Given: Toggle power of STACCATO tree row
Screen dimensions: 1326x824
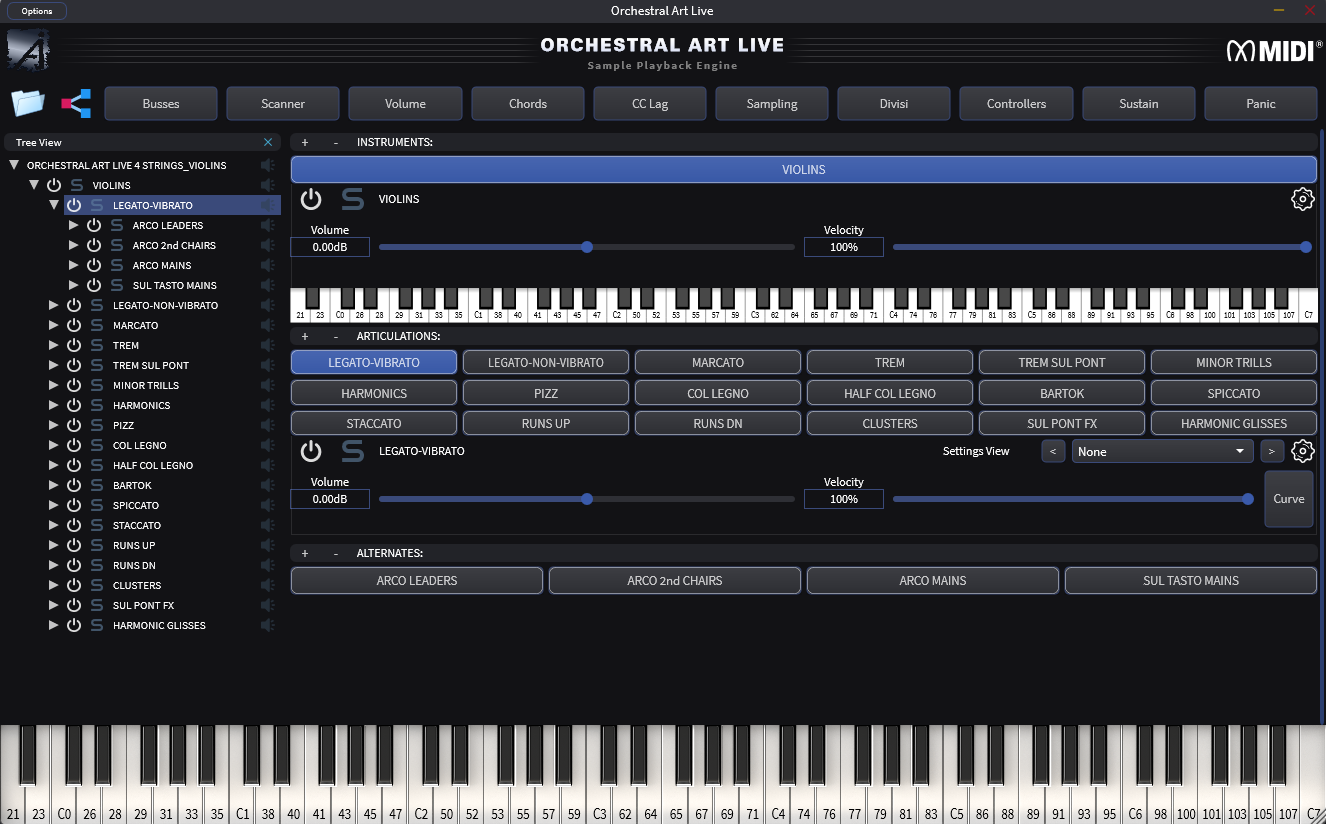Looking at the screenshot, I should pos(74,525).
